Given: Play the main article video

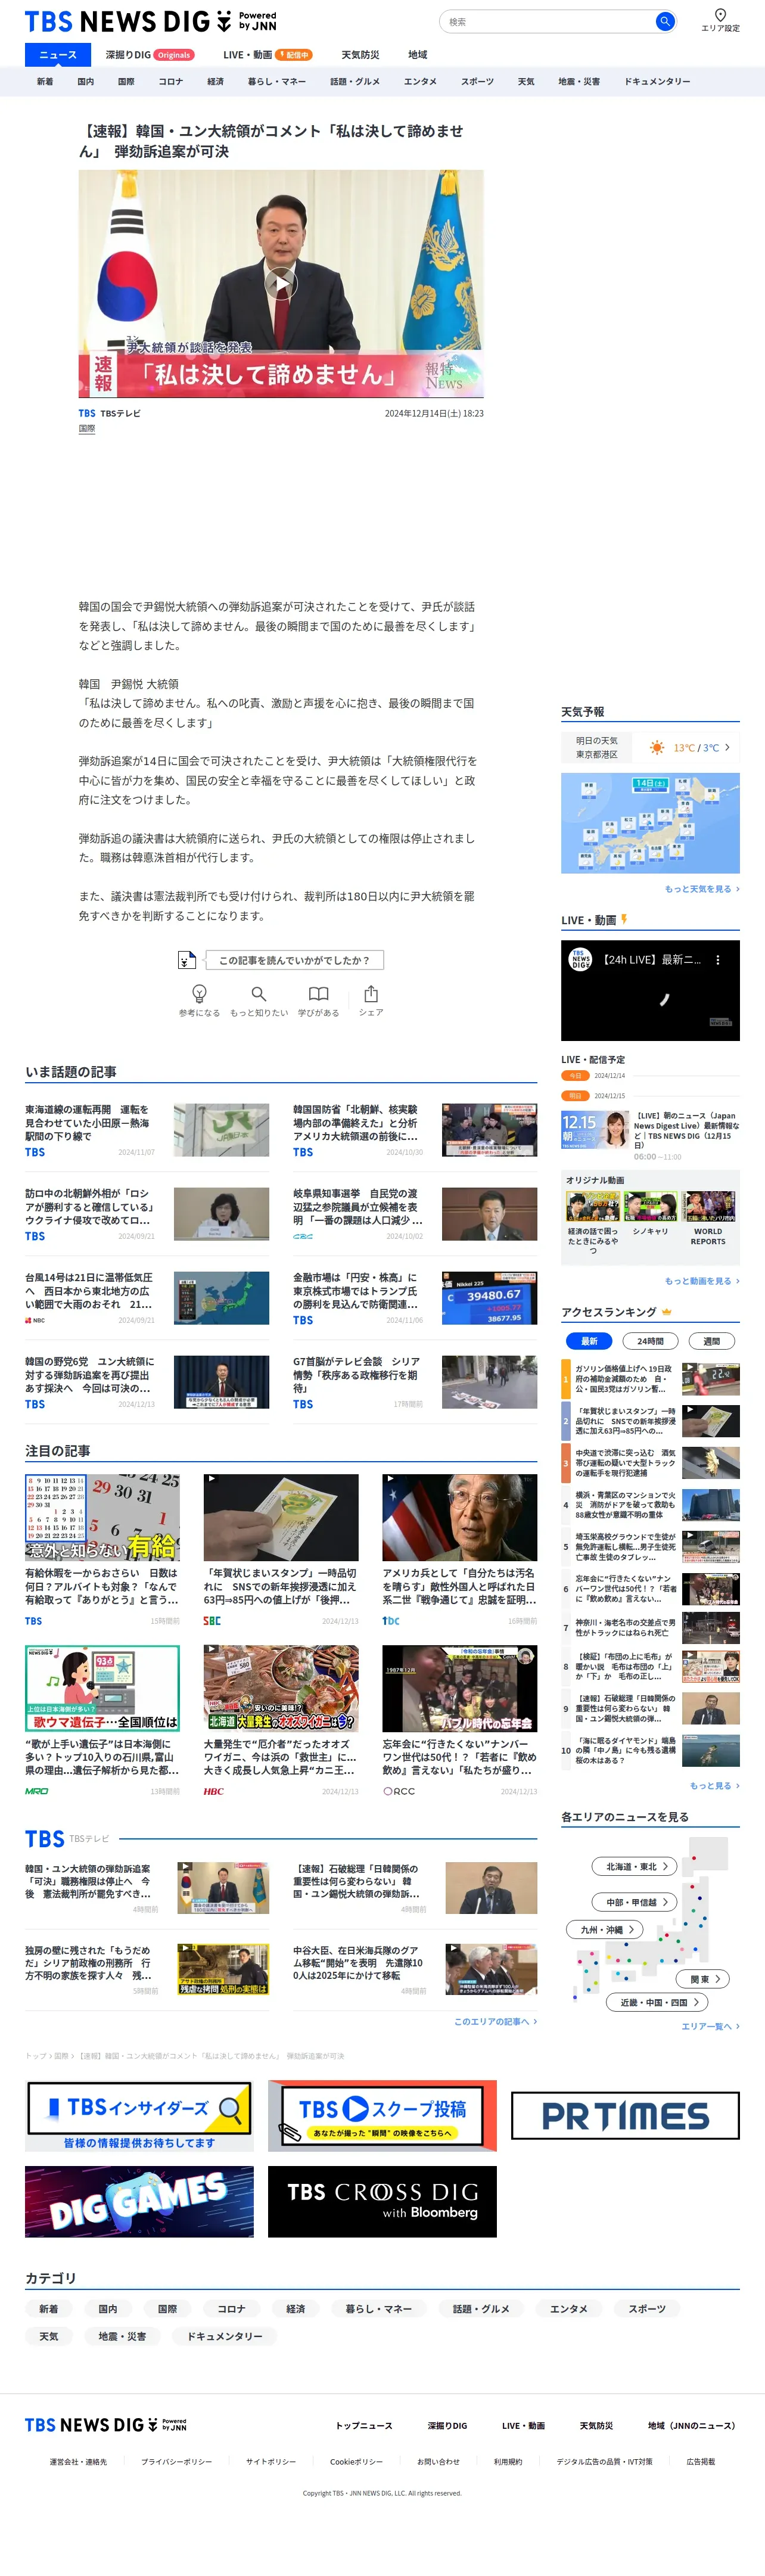Looking at the screenshot, I should [x=281, y=284].
